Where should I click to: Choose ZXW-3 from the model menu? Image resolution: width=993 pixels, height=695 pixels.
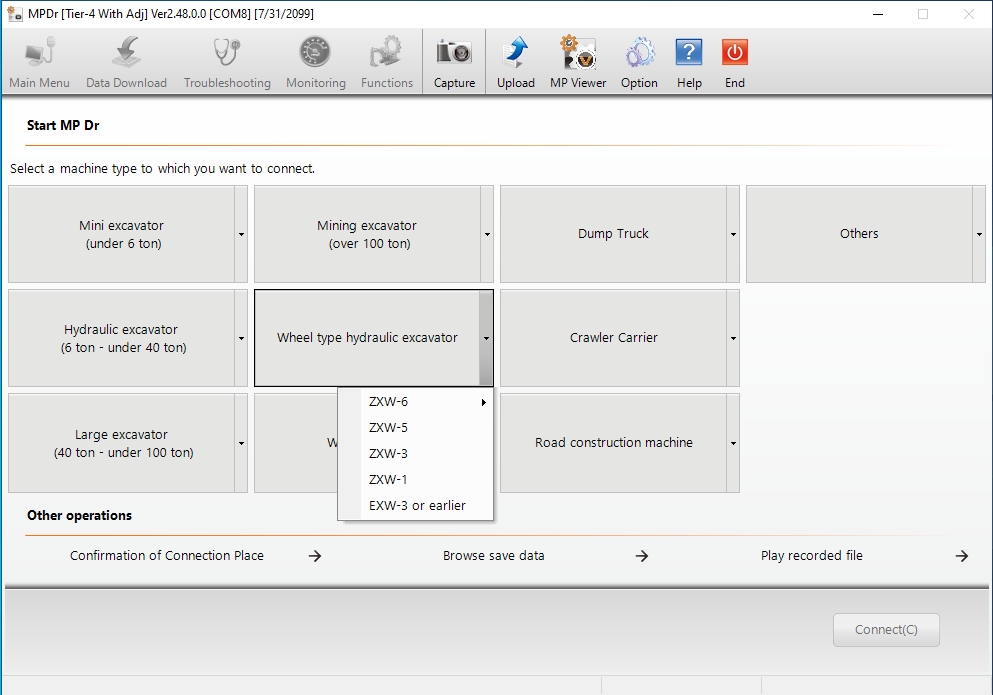(415, 454)
